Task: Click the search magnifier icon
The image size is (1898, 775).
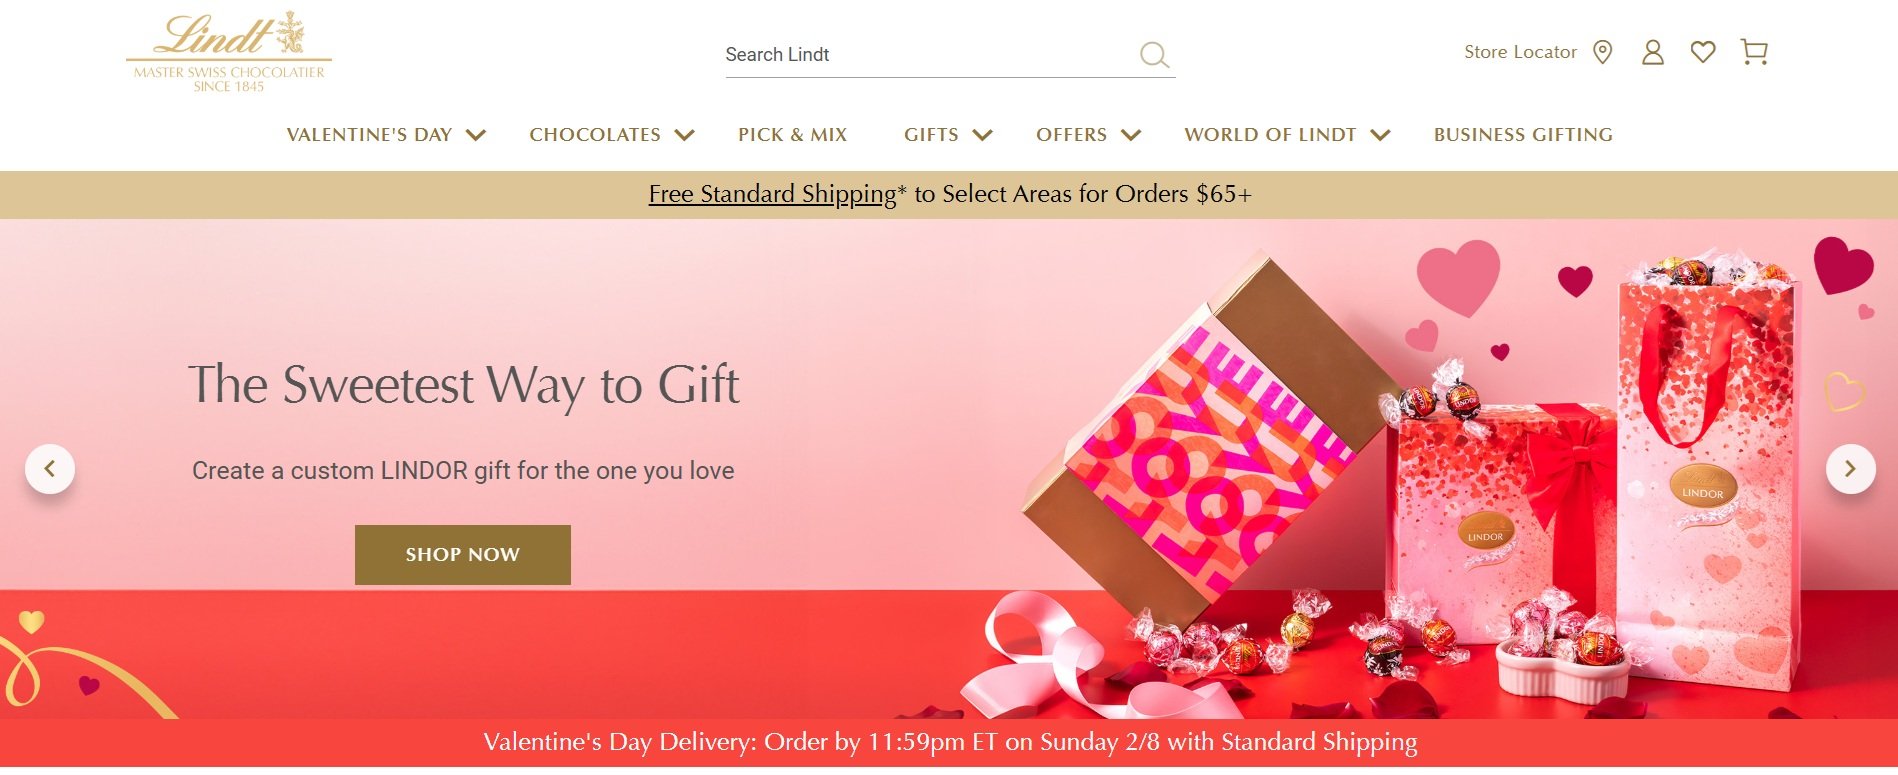Action: point(1154,55)
